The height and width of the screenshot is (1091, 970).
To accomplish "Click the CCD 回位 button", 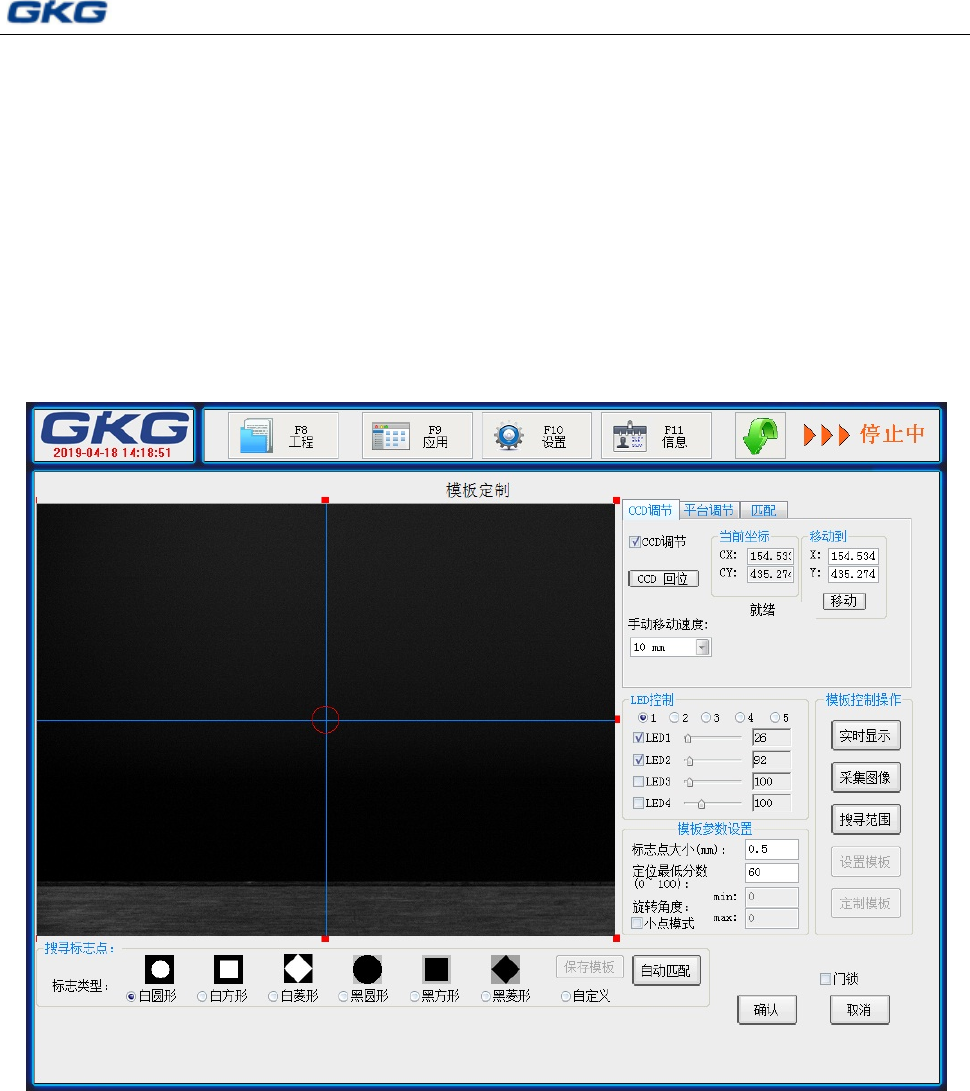I will tap(663, 579).
